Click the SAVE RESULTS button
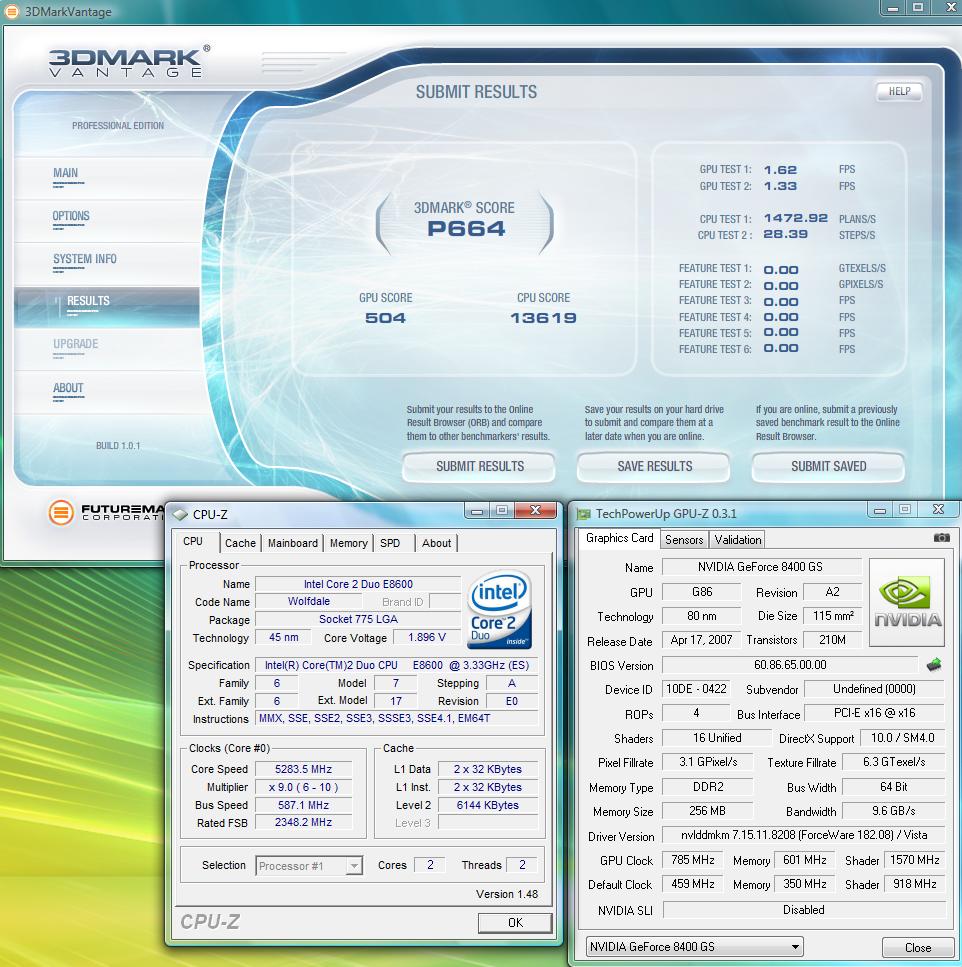 click(654, 467)
